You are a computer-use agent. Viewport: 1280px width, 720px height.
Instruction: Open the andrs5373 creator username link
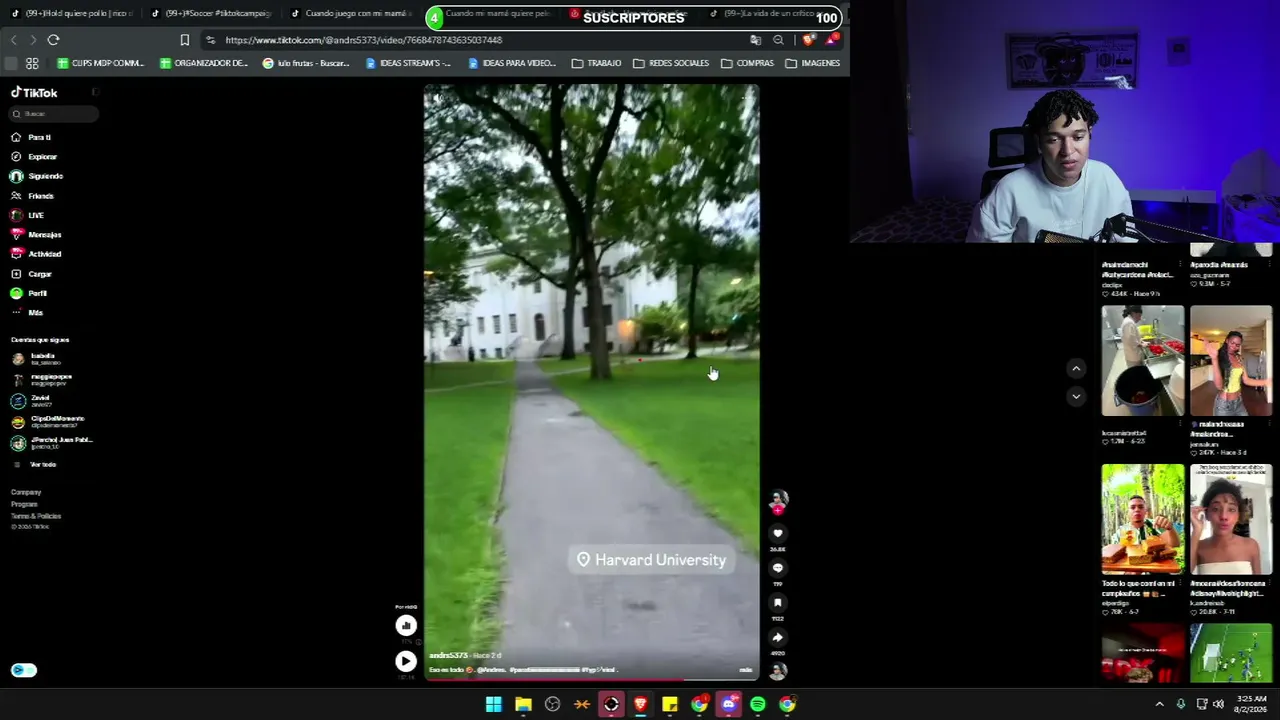click(x=449, y=655)
